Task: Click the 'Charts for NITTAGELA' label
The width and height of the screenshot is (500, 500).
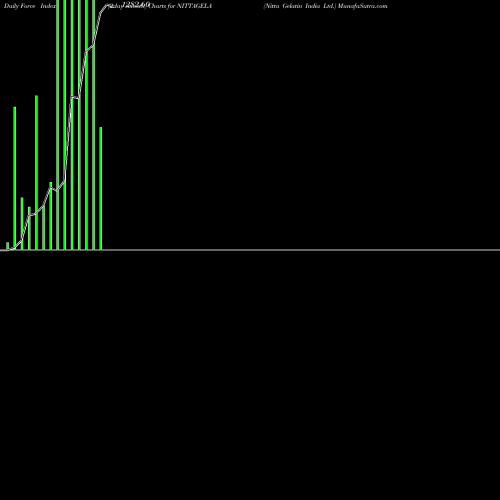Action: pos(180,6)
